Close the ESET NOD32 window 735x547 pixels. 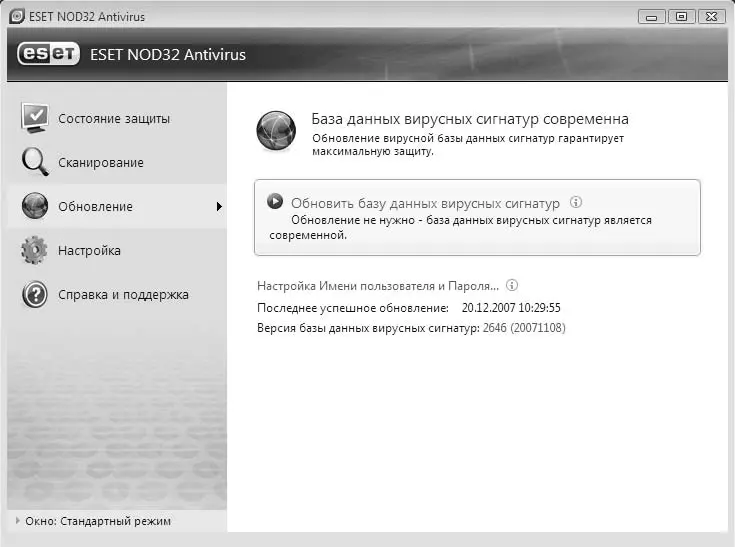tap(712, 17)
